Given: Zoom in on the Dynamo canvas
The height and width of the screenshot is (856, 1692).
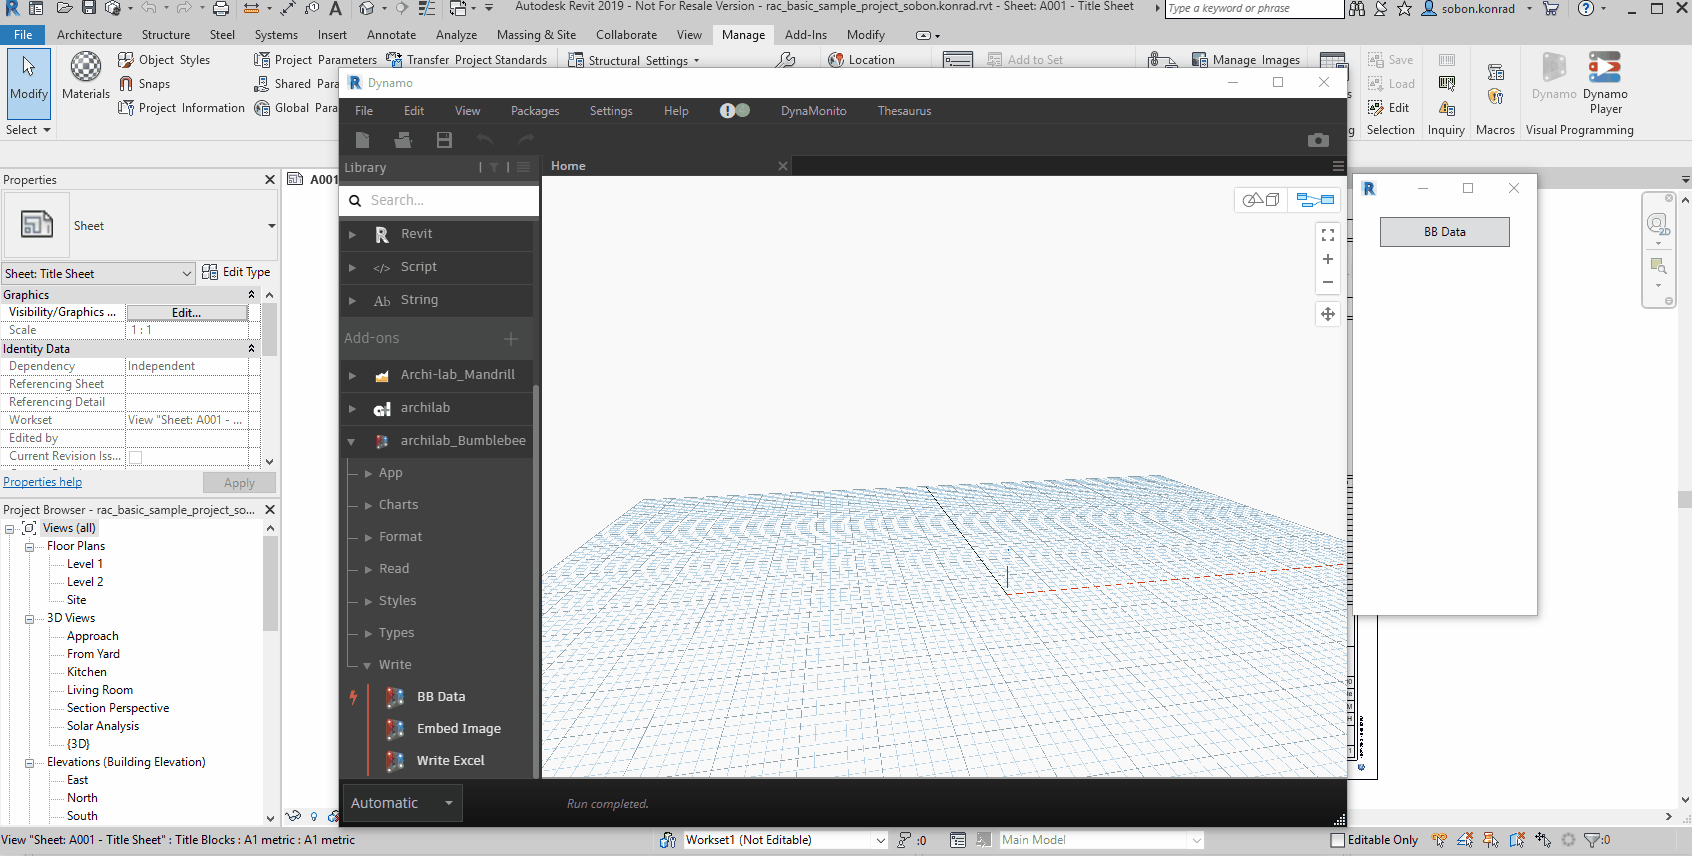Looking at the screenshot, I should pyautogui.click(x=1328, y=259).
